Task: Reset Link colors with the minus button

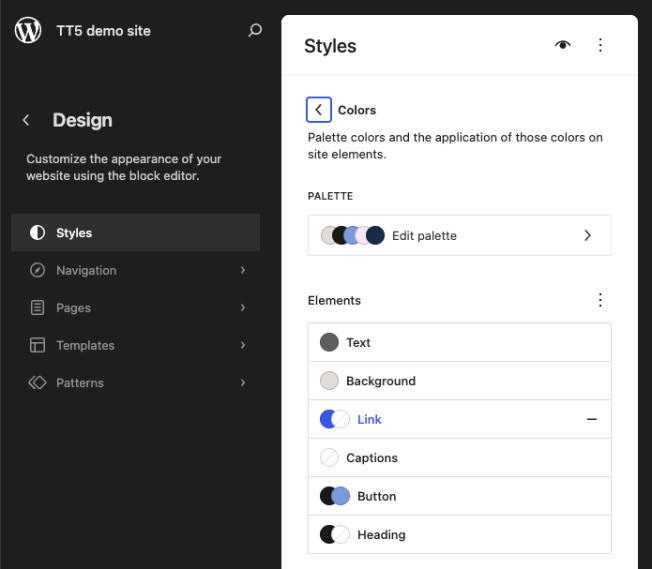Action: 592,420
